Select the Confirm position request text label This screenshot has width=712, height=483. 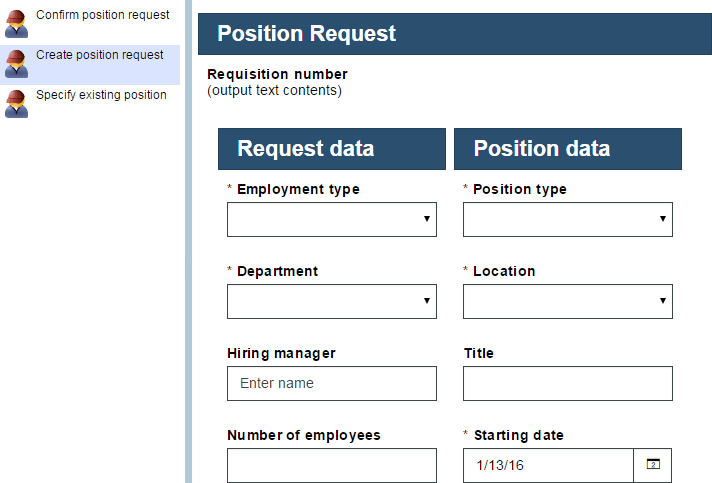(102, 15)
